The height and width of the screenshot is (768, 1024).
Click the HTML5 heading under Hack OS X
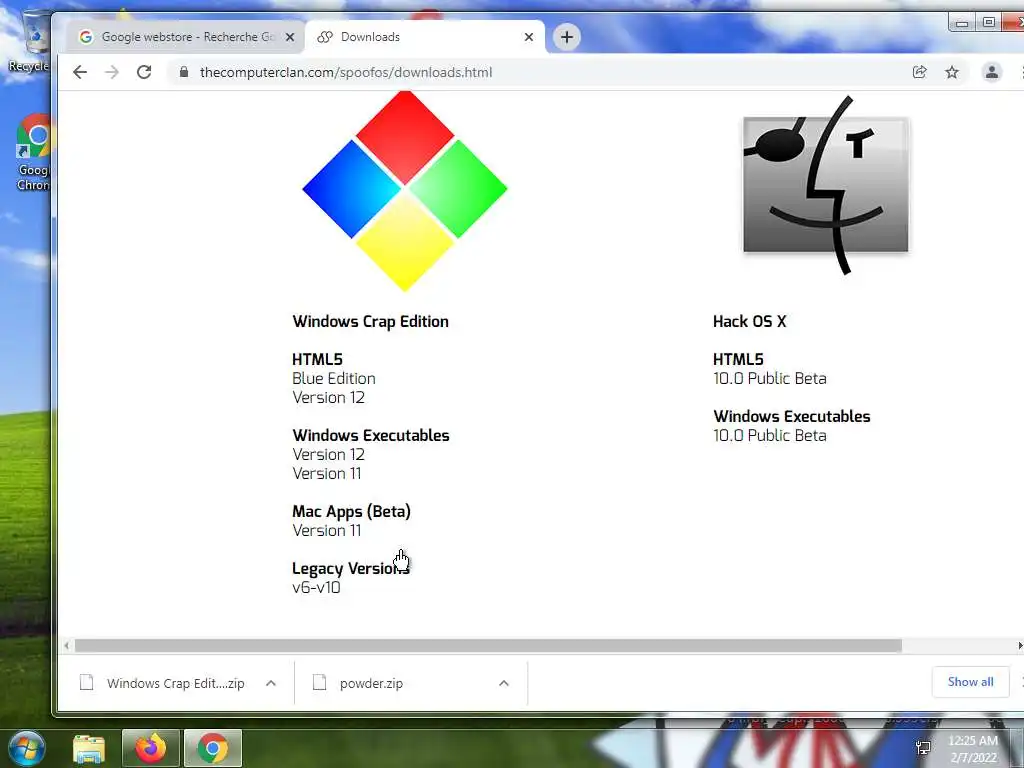(738, 360)
